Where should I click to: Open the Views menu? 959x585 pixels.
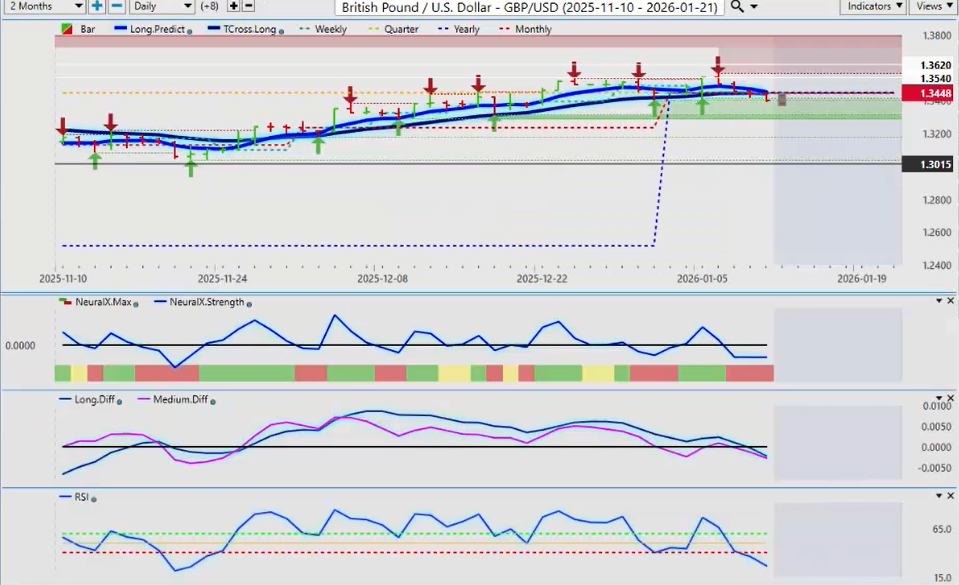(x=932, y=7)
